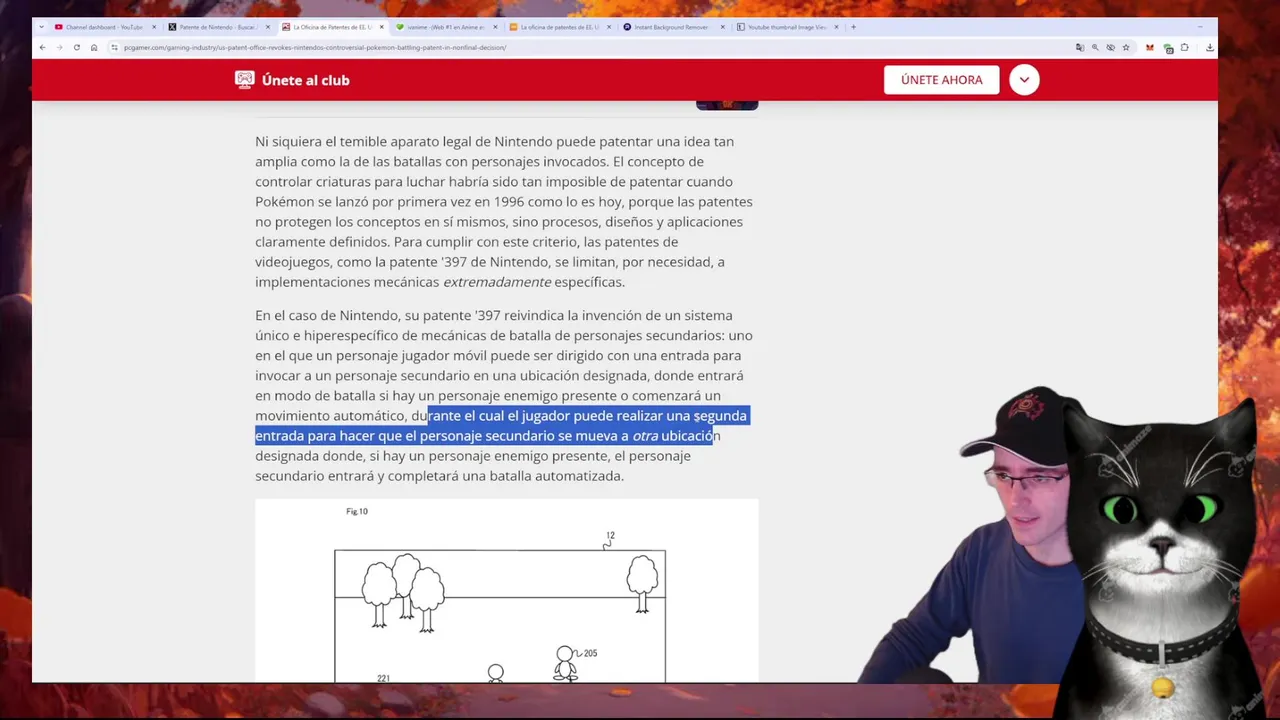This screenshot has height=720, width=1280.
Task: Click the Fig.10 patent diagram image
Action: tap(506, 591)
